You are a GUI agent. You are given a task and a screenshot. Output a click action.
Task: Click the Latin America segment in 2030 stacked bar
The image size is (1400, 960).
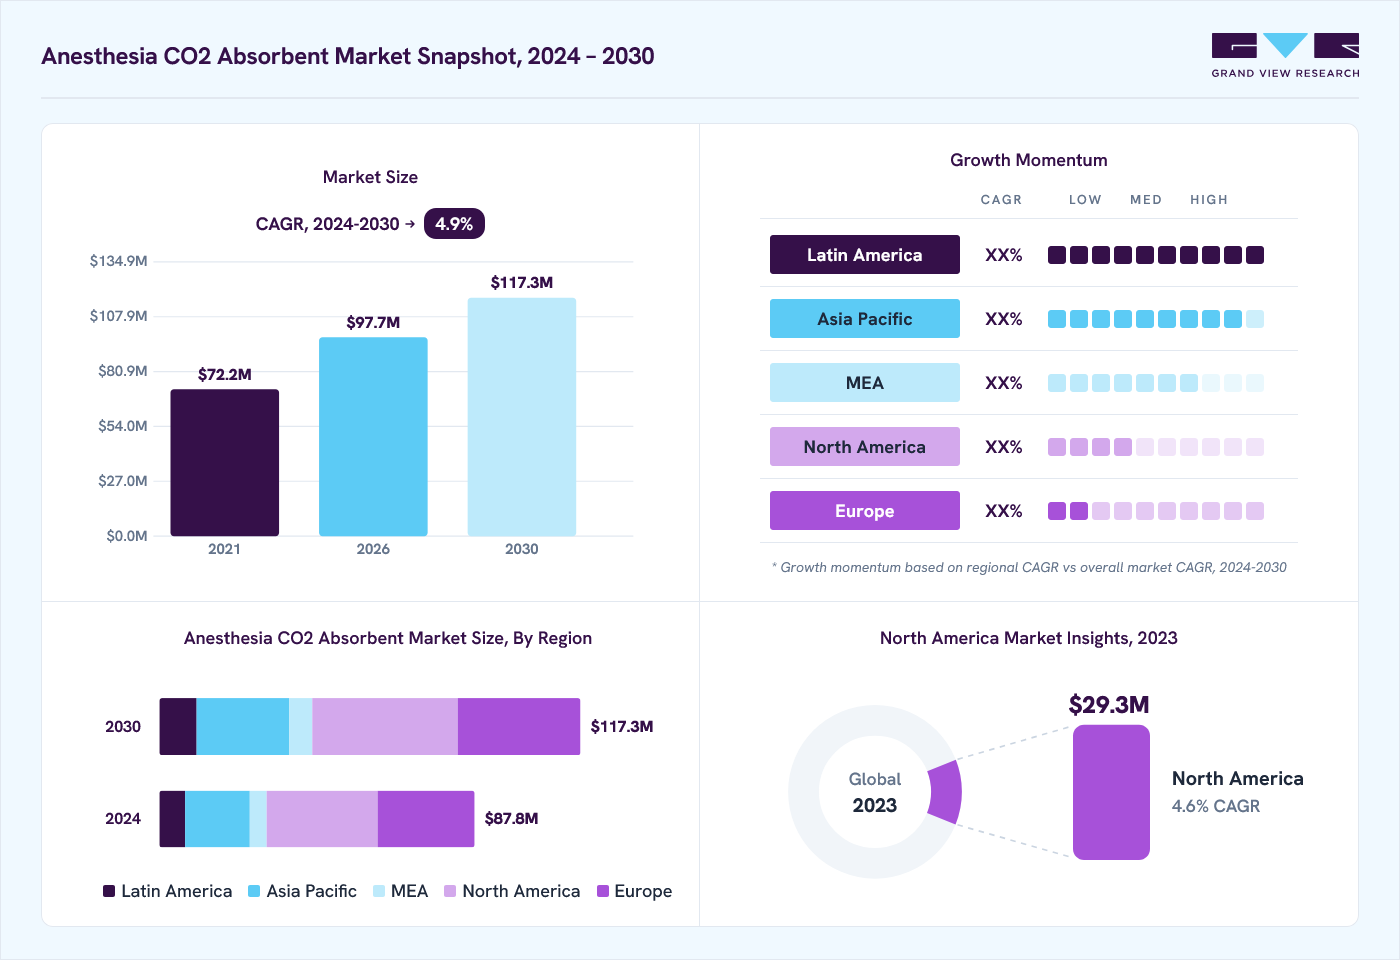178,727
